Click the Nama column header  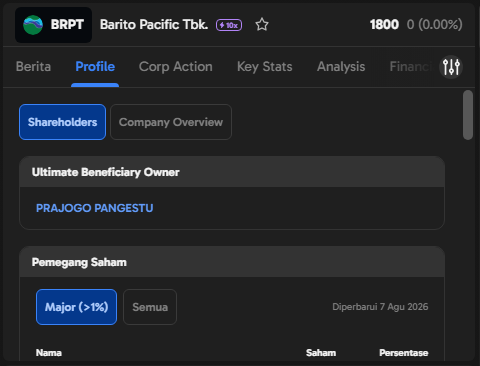[x=49, y=353]
